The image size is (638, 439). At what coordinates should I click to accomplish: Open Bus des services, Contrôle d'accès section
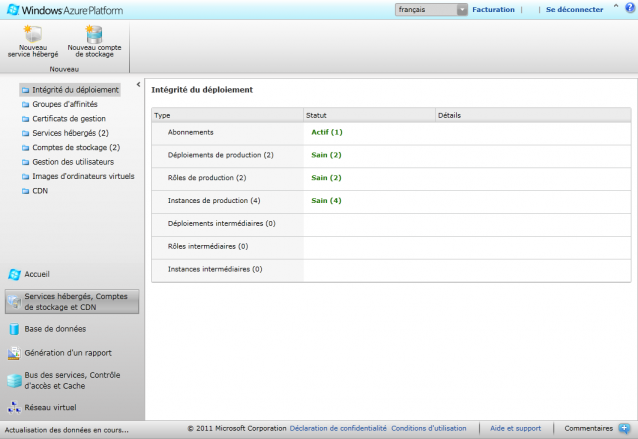pos(72,380)
